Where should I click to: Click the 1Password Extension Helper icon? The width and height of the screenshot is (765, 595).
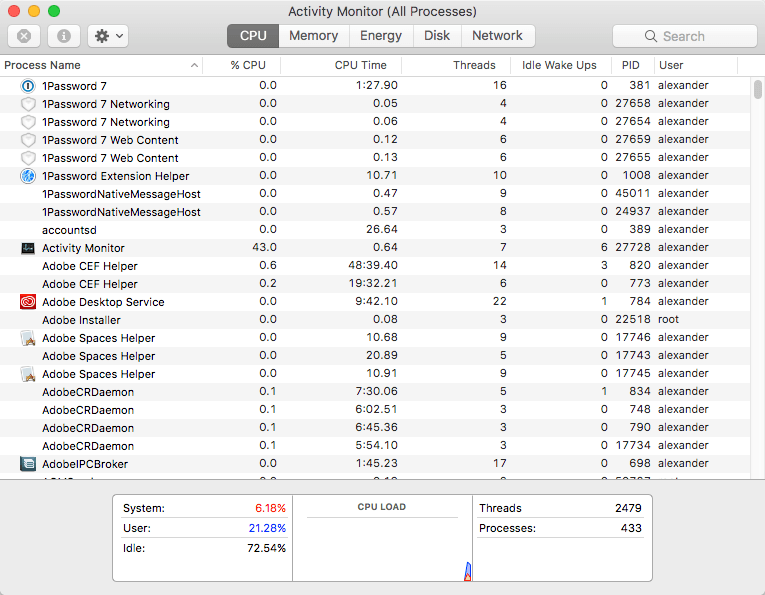[28, 176]
